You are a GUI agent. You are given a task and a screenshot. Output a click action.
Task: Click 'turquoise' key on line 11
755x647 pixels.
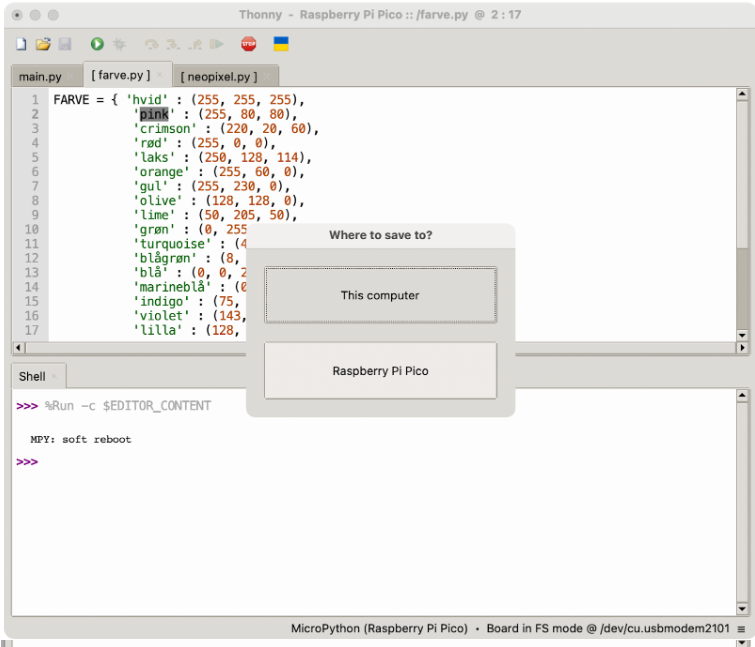172,244
